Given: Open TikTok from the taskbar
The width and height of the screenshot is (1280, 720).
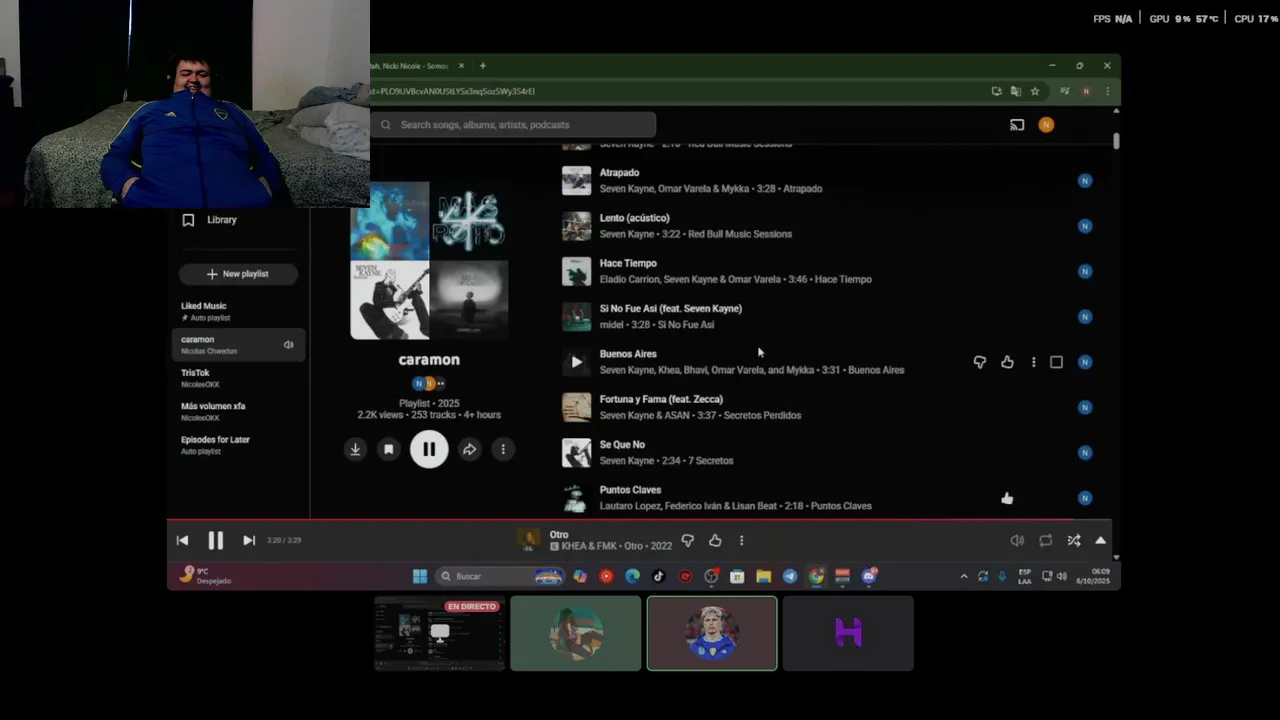Looking at the screenshot, I should pyautogui.click(x=658, y=576).
